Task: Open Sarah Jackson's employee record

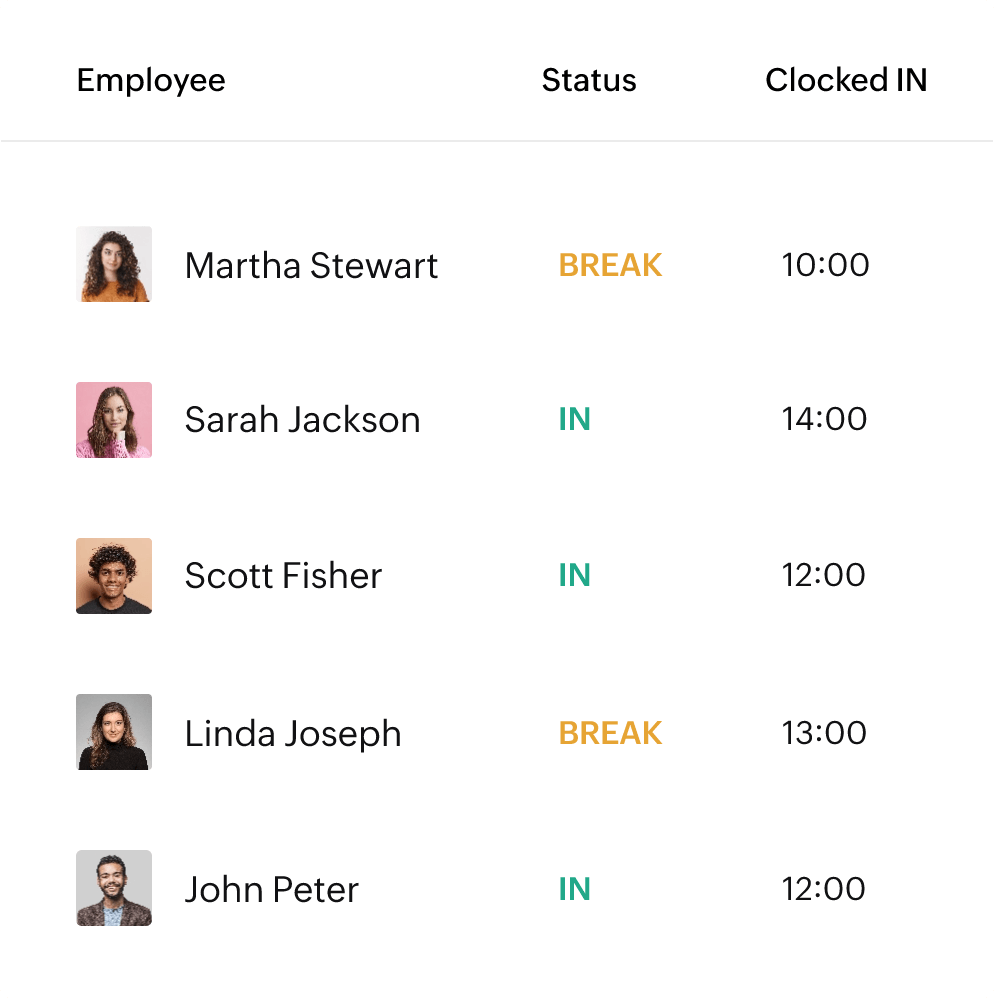Action: 302,420
